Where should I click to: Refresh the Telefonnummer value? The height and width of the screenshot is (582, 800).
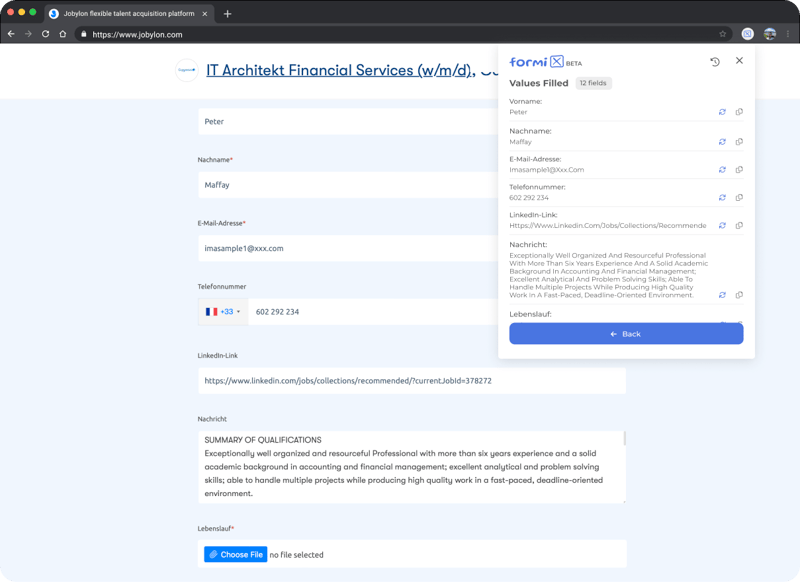722,197
